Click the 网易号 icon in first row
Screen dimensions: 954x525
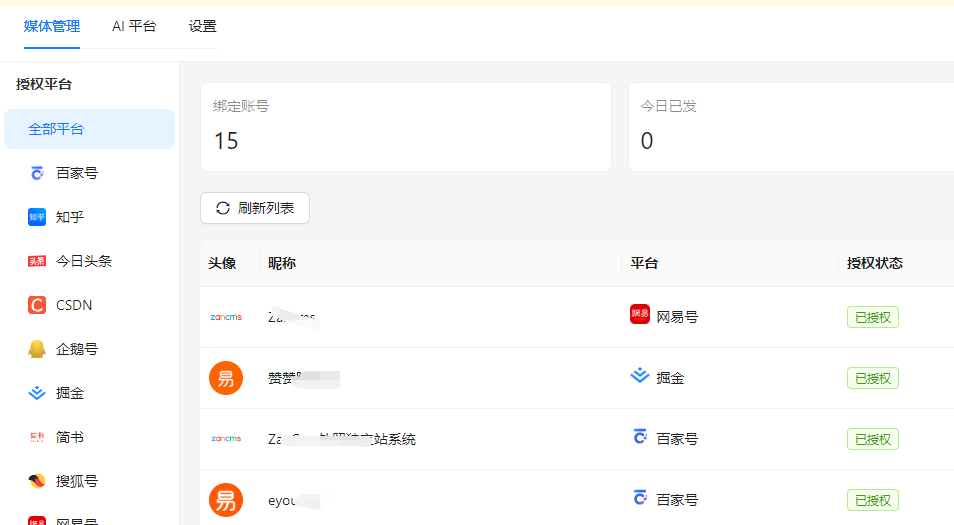point(640,315)
